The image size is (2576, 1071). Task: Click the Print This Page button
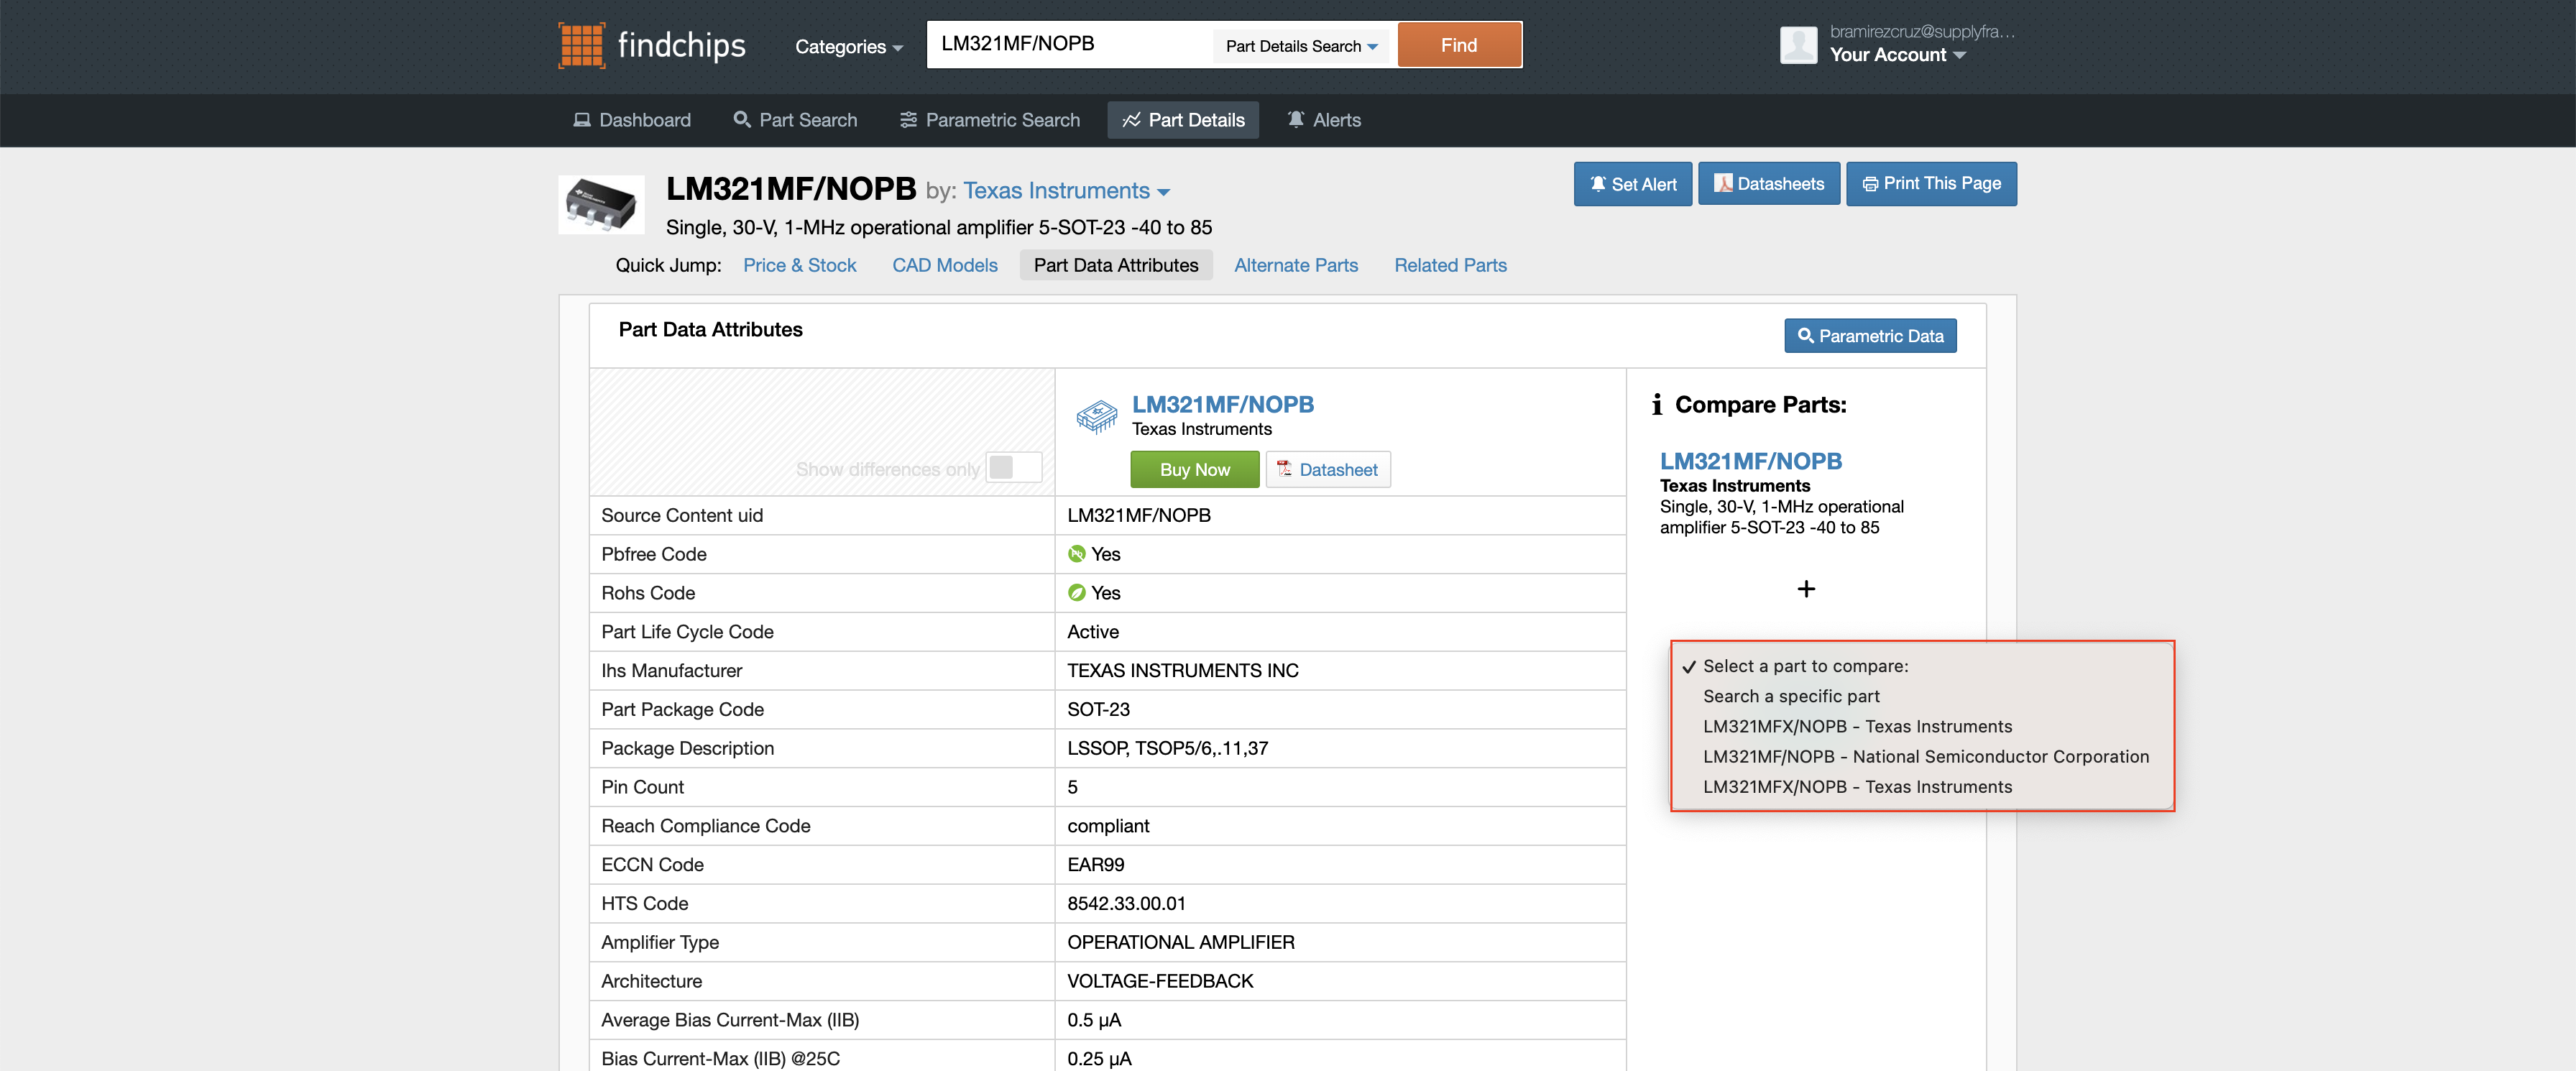tap(1931, 184)
